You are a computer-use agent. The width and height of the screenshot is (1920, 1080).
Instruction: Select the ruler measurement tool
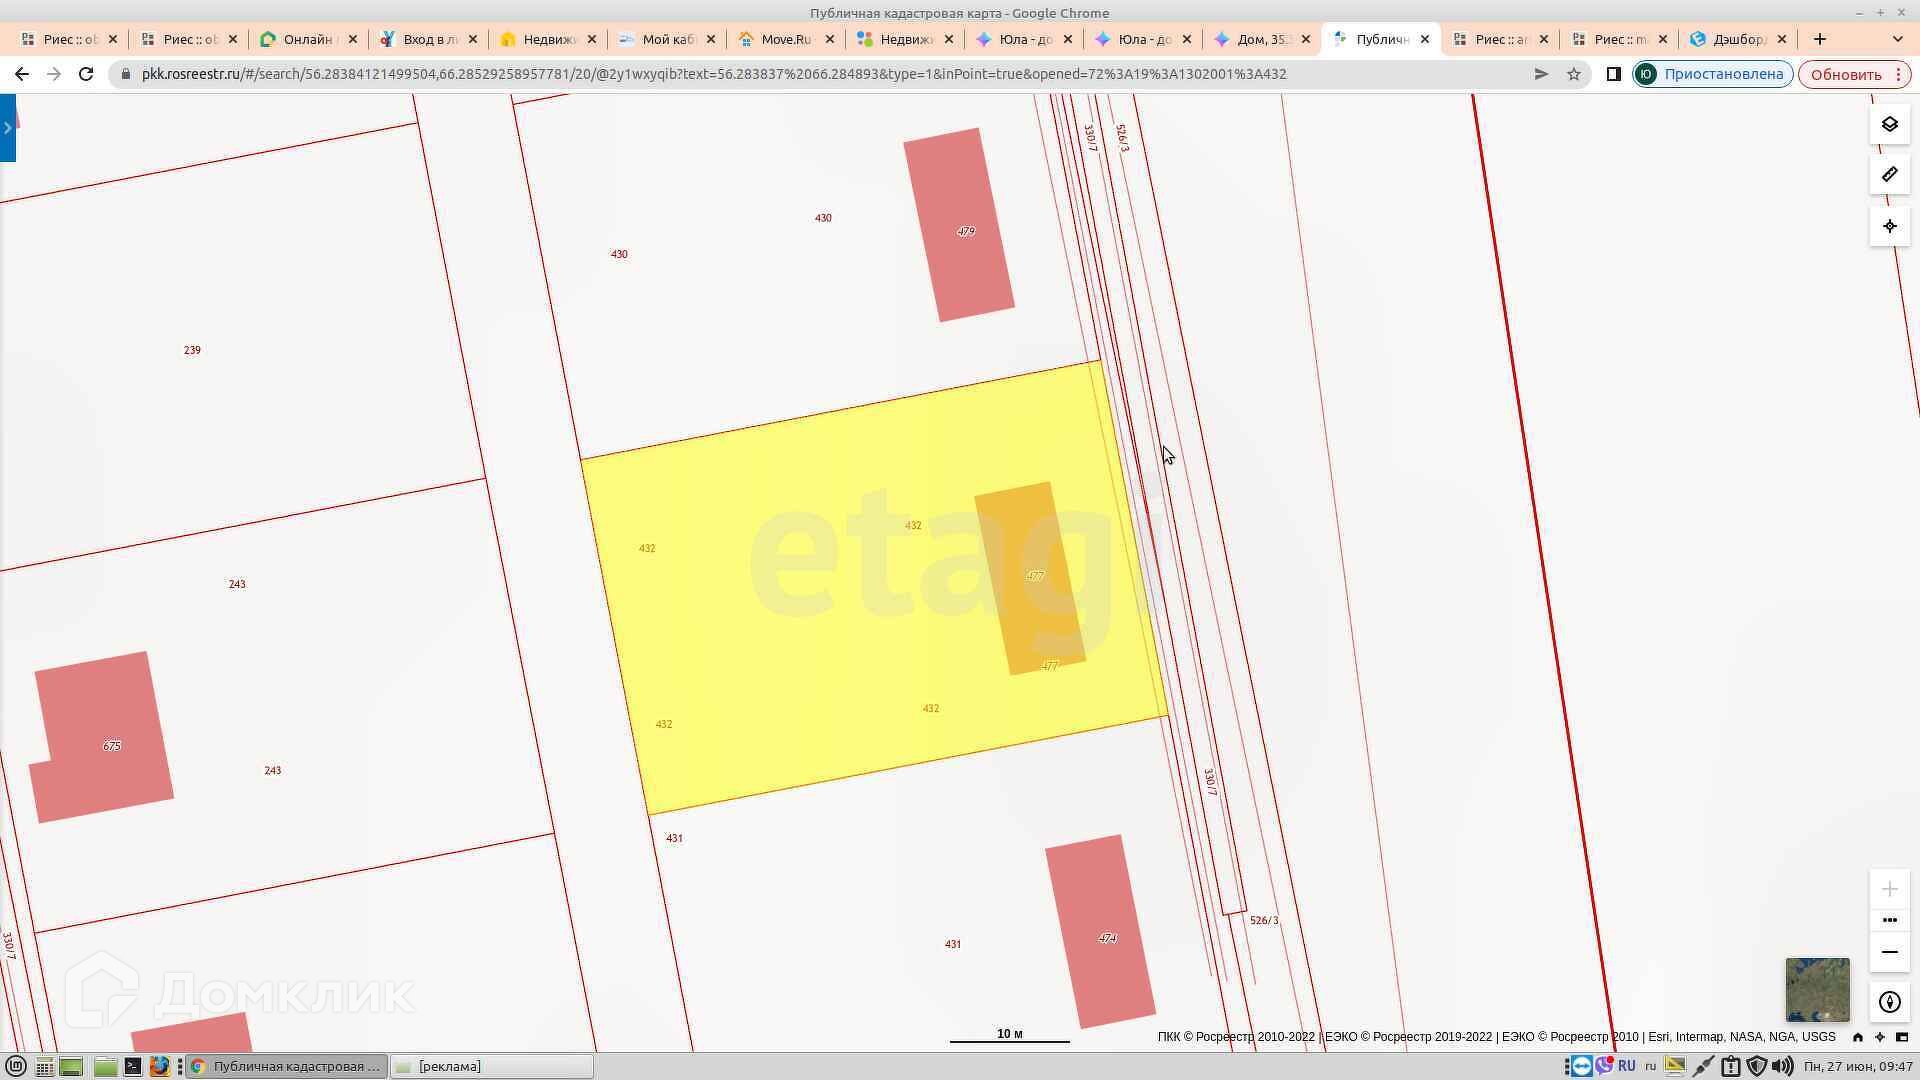coord(1889,175)
